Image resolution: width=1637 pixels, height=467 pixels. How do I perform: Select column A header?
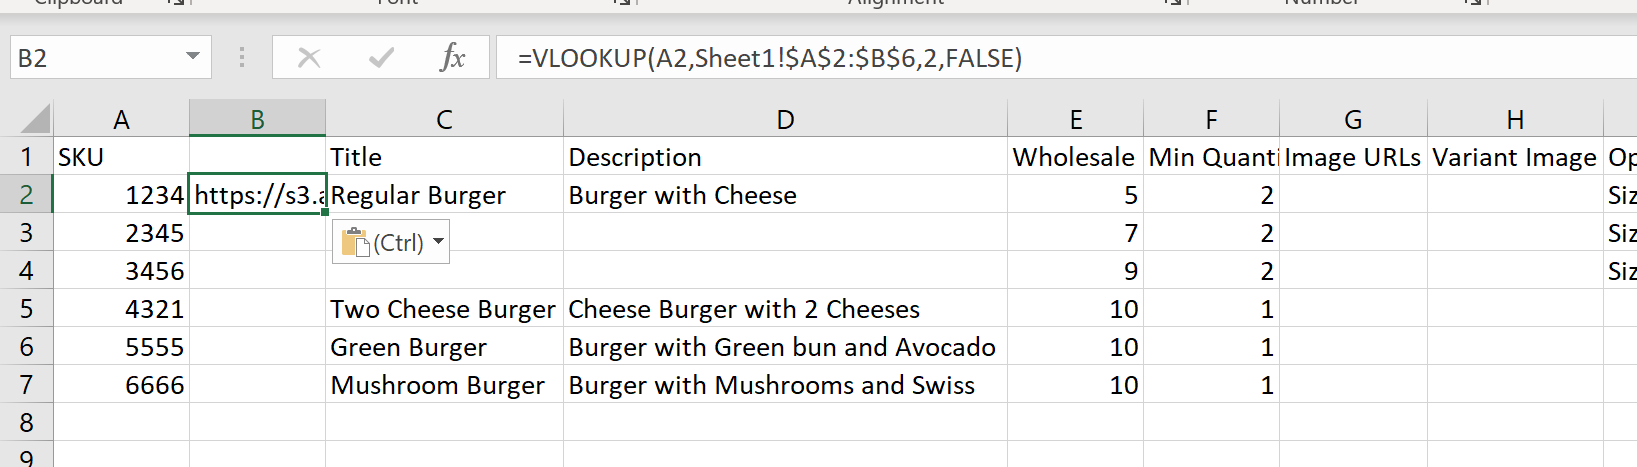pos(121,120)
